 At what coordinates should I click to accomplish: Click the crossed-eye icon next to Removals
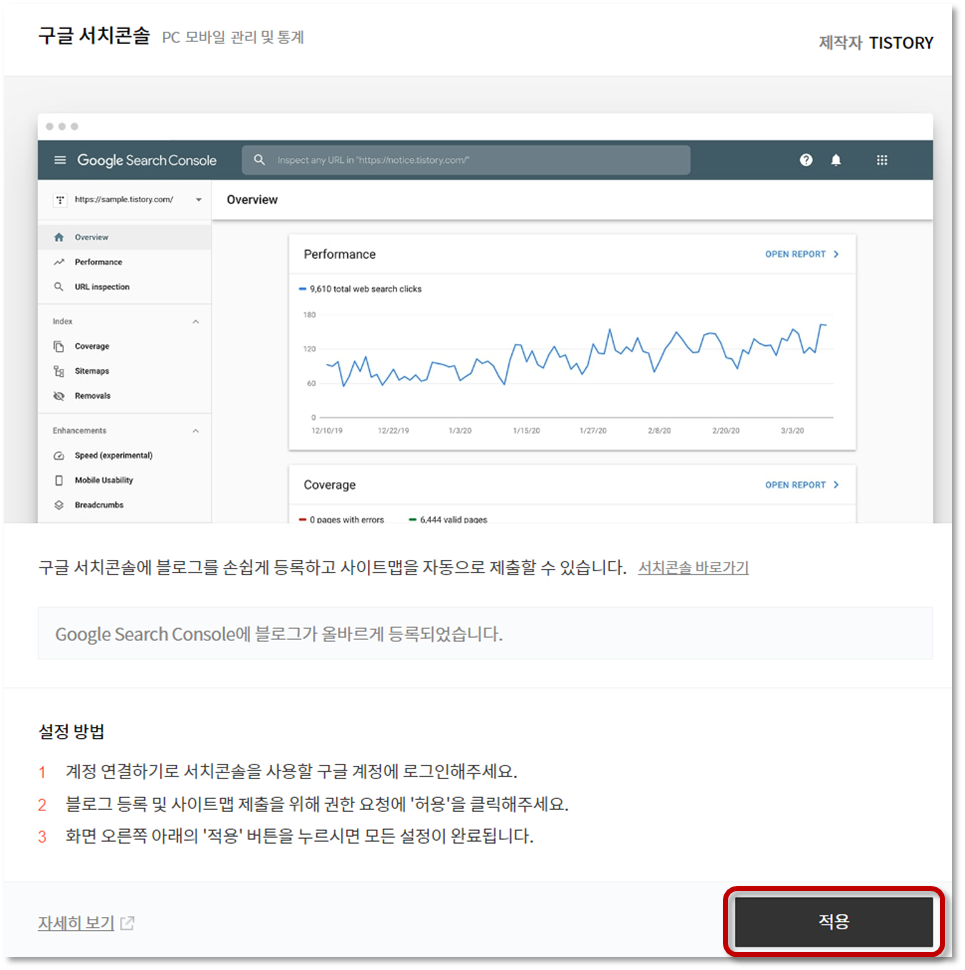[59, 396]
